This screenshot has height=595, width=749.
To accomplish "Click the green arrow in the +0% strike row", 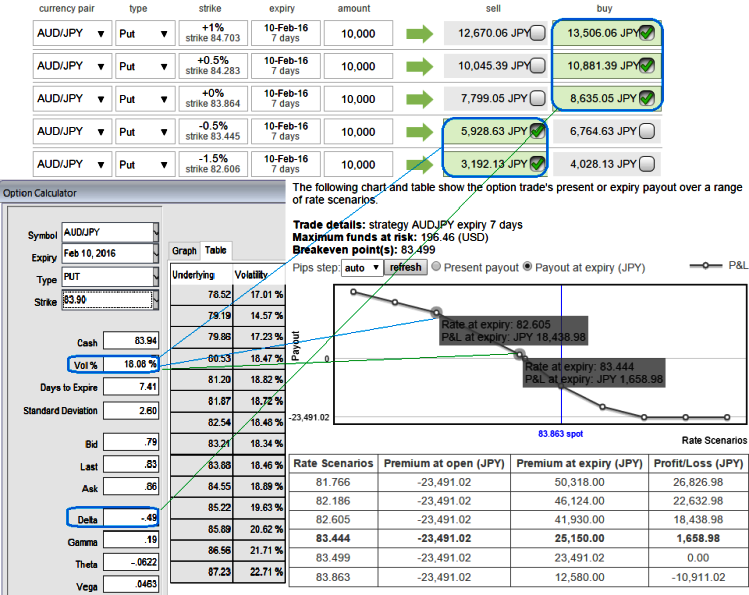I will coord(420,99).
